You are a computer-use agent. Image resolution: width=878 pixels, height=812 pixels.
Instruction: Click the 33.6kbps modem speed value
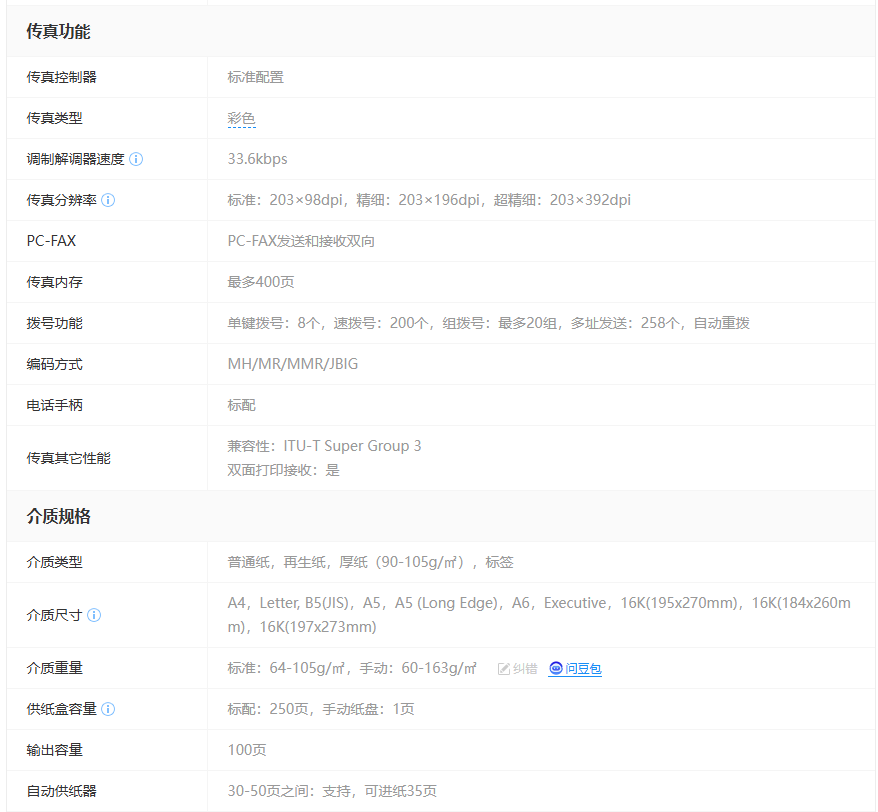[257, 159]
